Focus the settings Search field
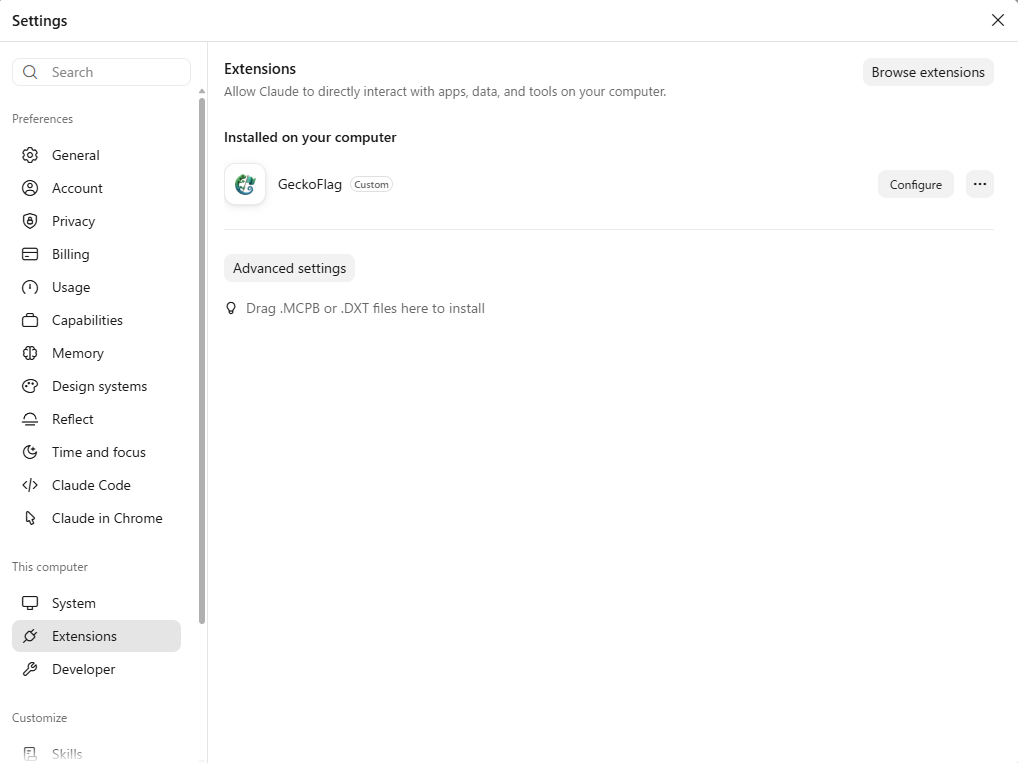 click(101, 72)
